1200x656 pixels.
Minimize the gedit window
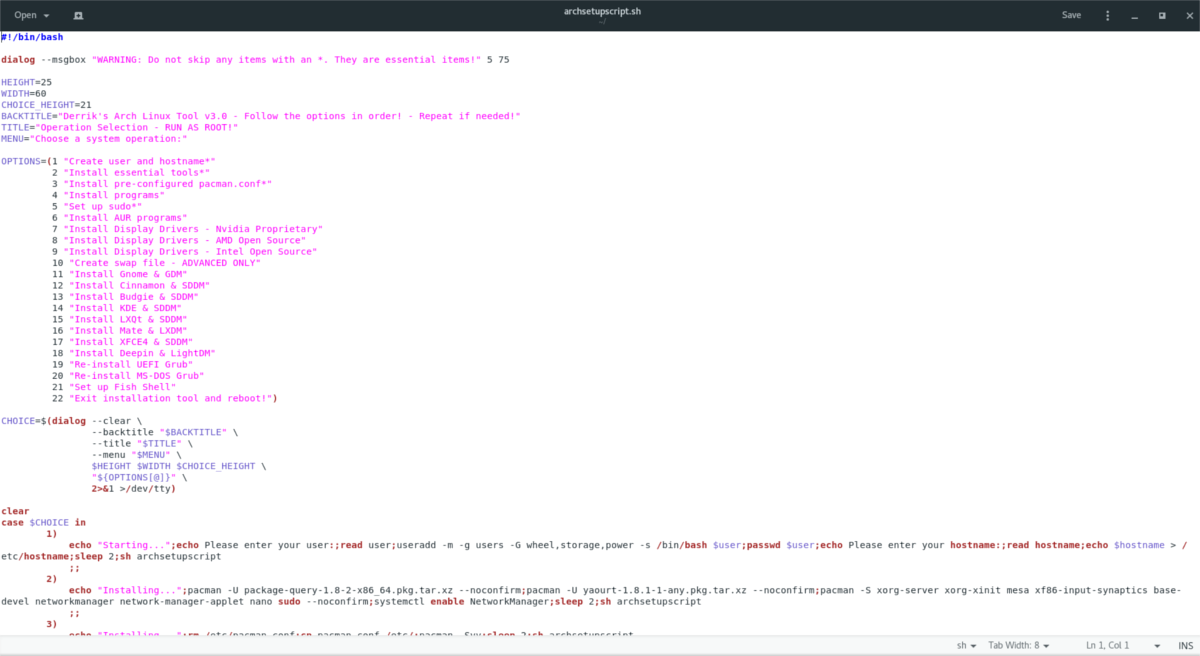pos(1136,15)
